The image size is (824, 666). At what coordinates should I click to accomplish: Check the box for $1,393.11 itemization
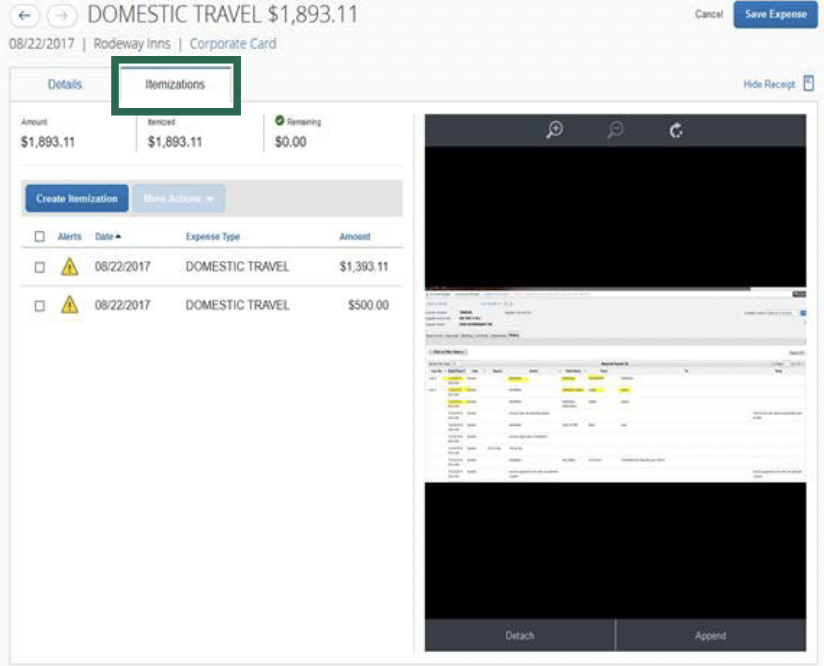[40, 267]
